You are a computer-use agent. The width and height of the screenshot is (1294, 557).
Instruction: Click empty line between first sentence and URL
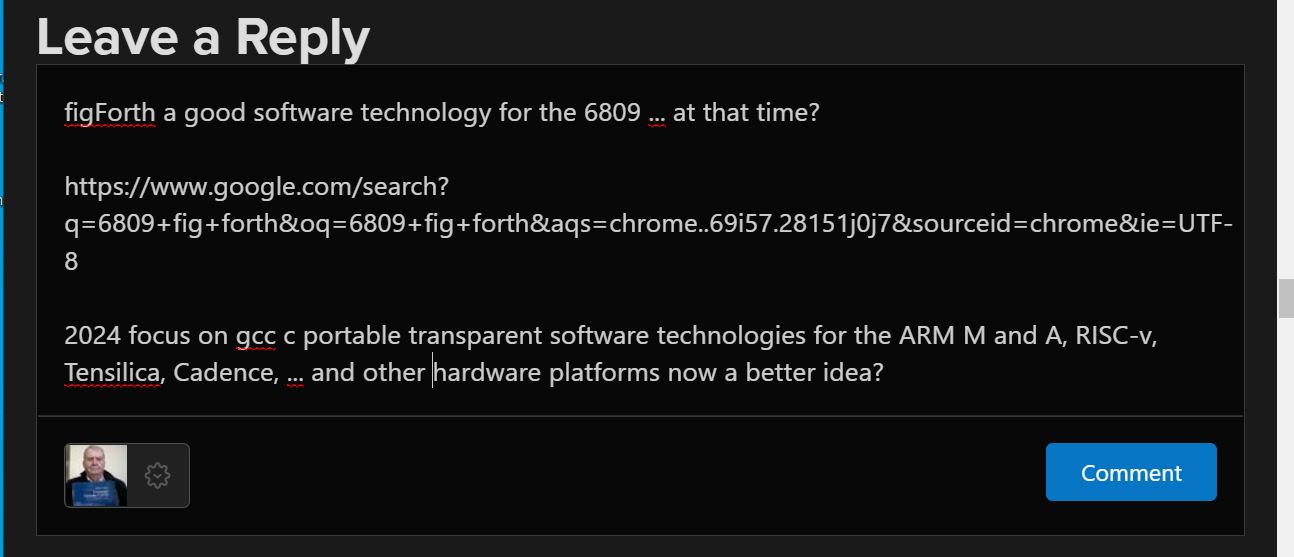(x=640, y=150)
